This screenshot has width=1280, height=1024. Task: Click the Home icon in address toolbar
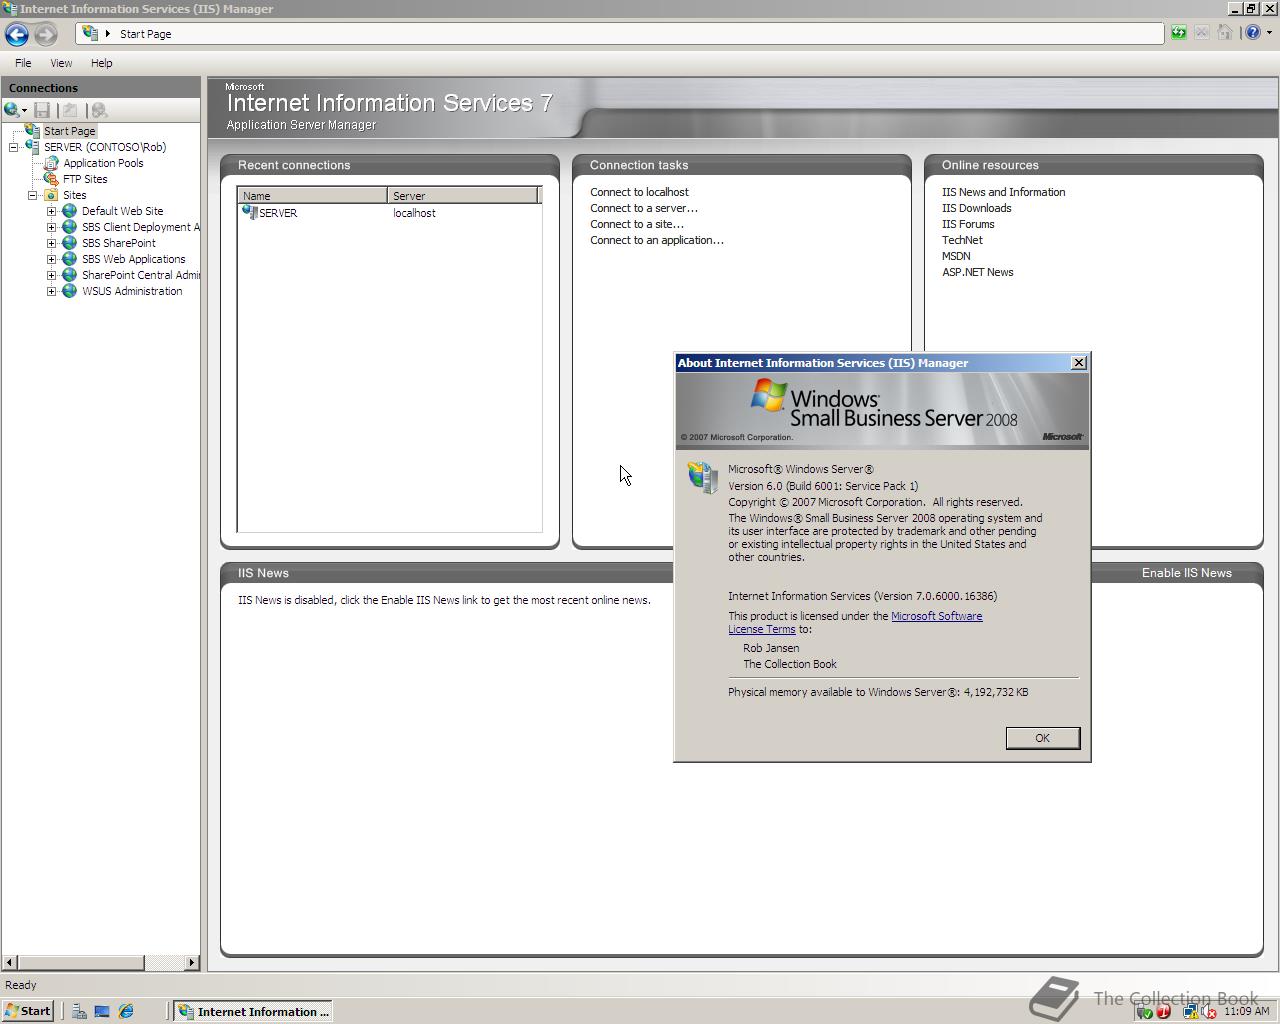click(1225, 33)
